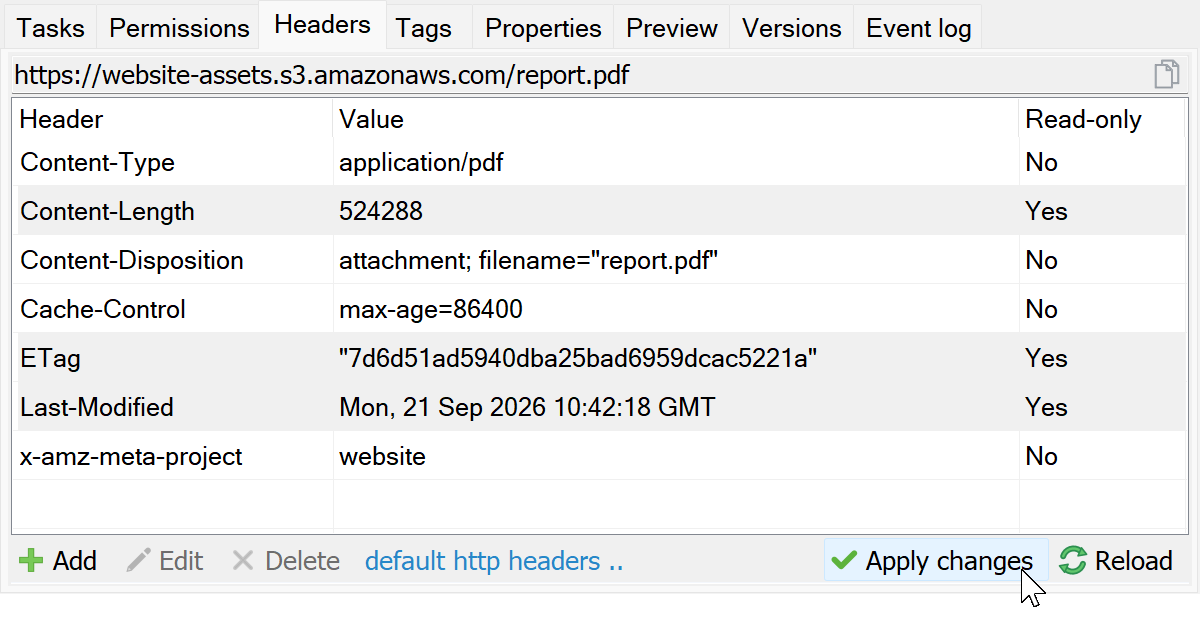Go to the Tags tab
1200x638 pixels.
pyautogui.click(x=424, y=29)
